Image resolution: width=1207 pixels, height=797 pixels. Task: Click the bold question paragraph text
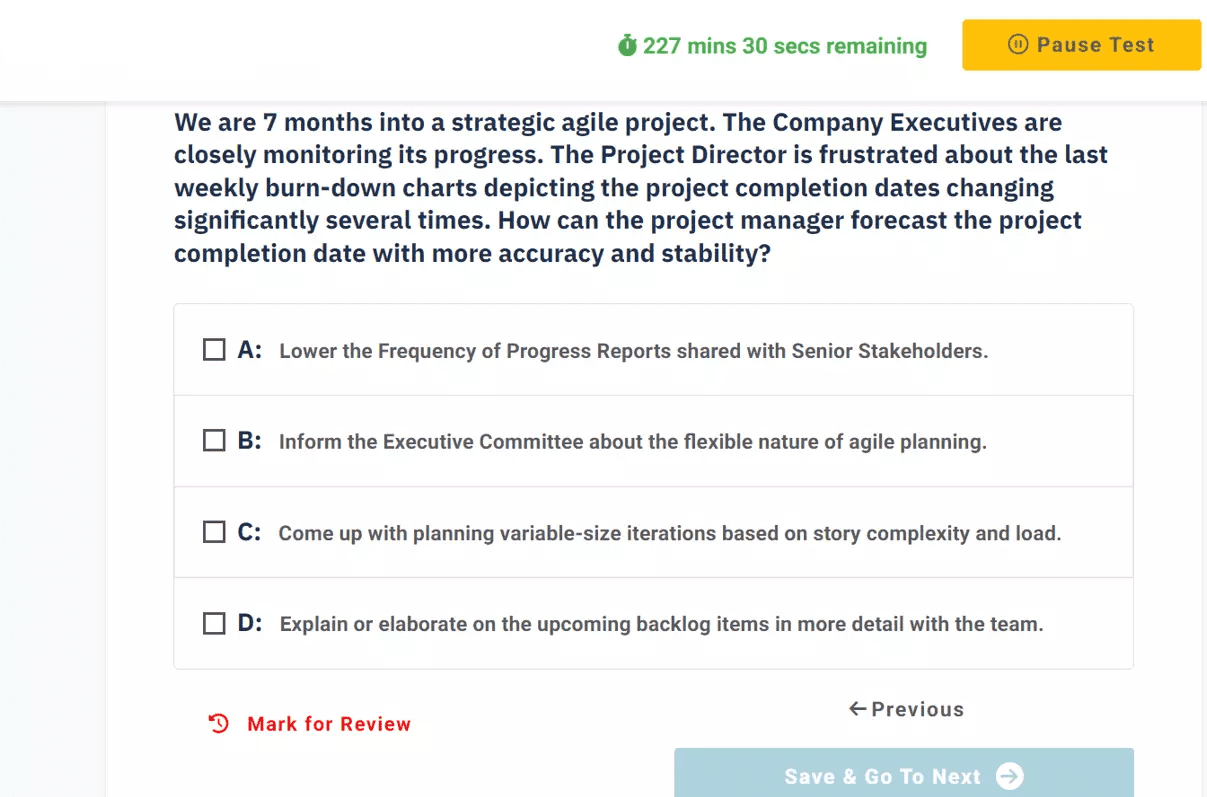point(640,188)
